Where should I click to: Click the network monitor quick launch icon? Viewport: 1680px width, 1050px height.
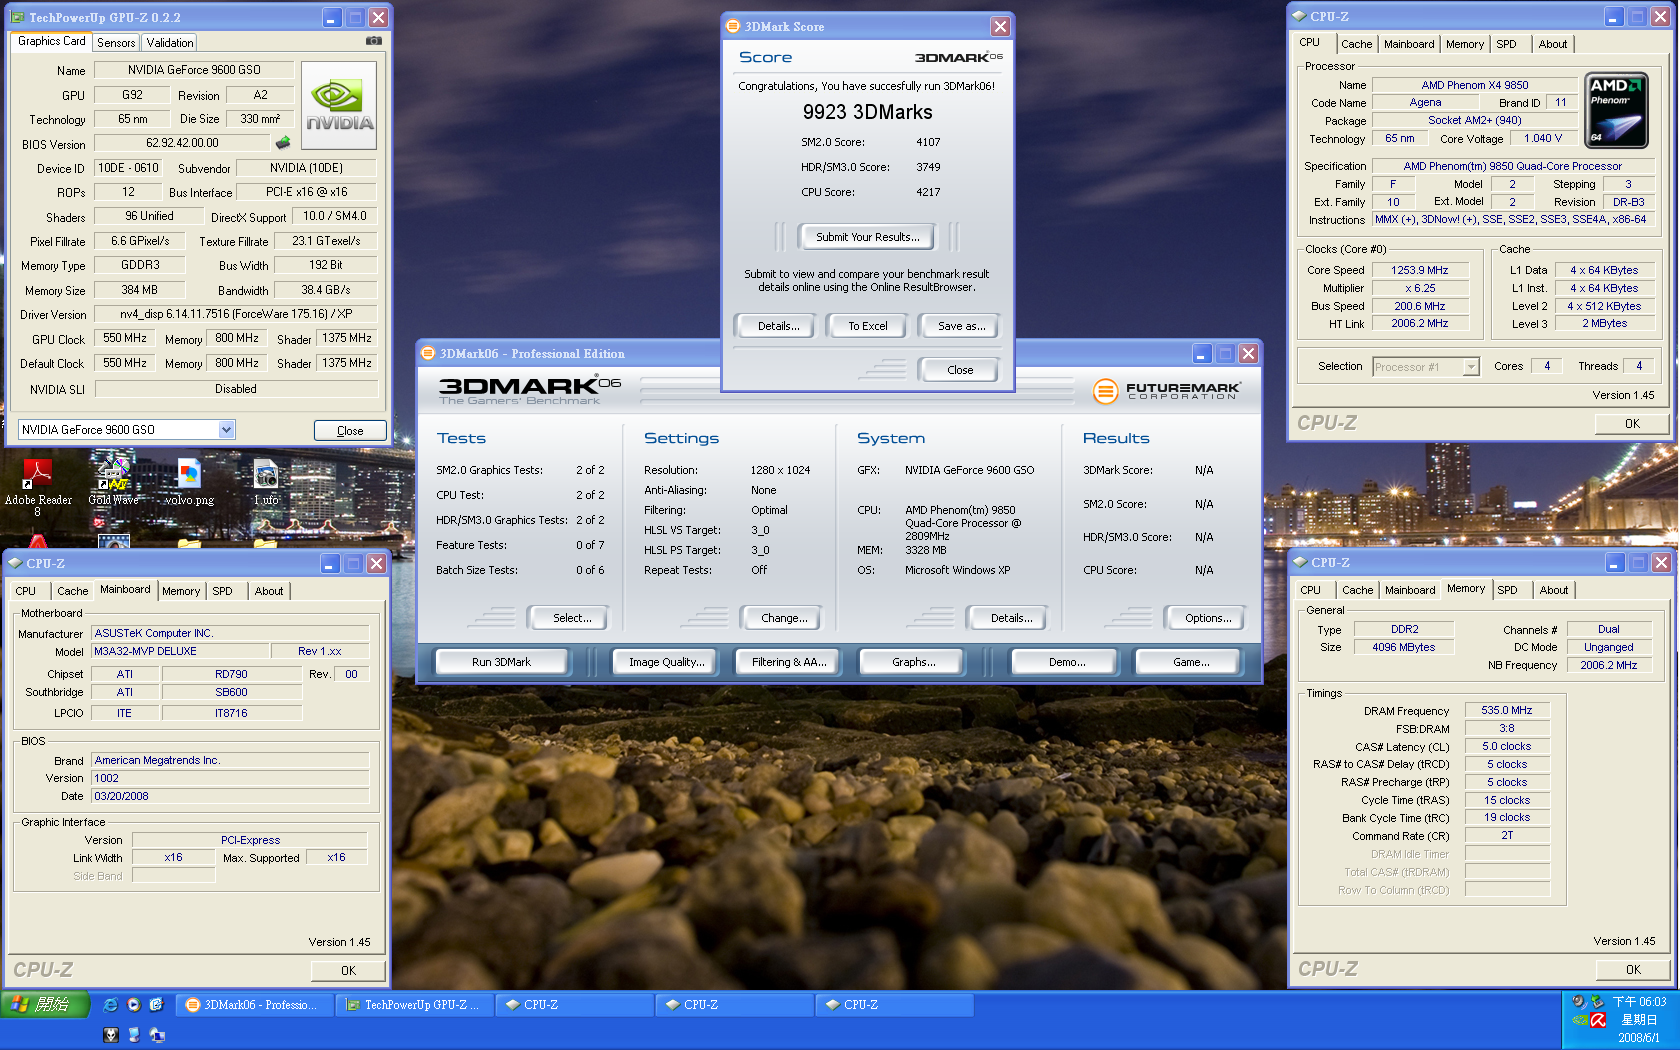pos(157,1035)
